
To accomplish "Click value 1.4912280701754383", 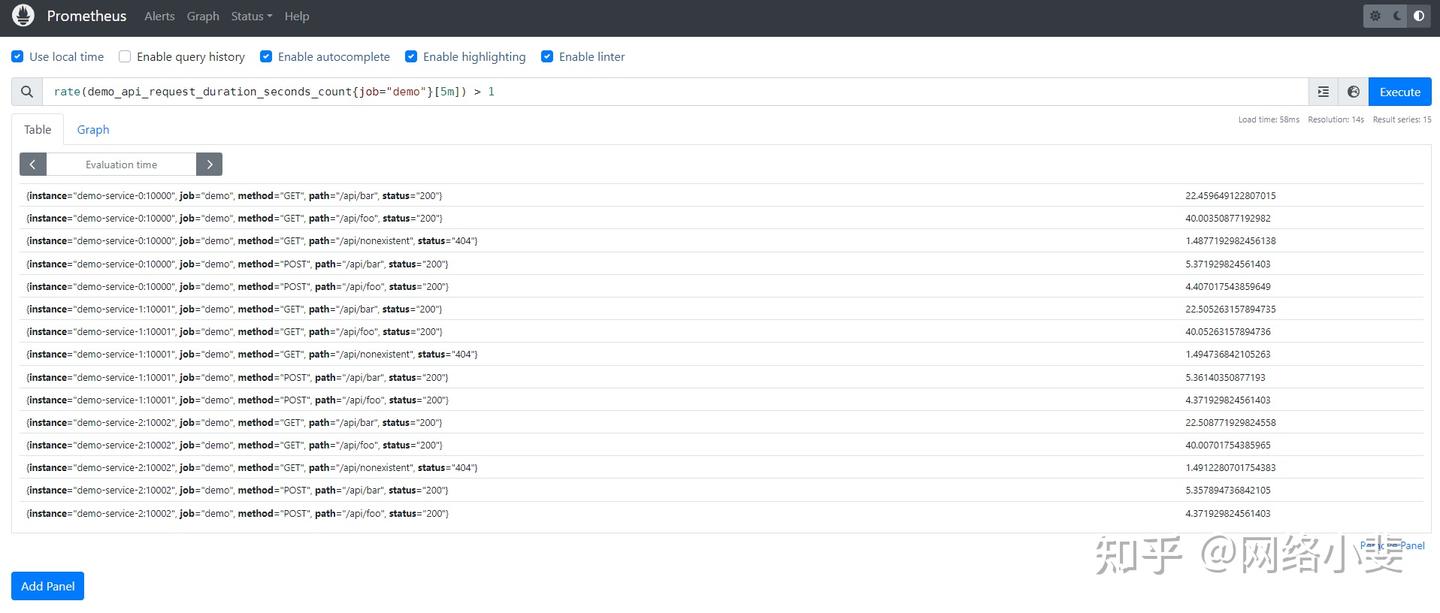I will 1230,468.
